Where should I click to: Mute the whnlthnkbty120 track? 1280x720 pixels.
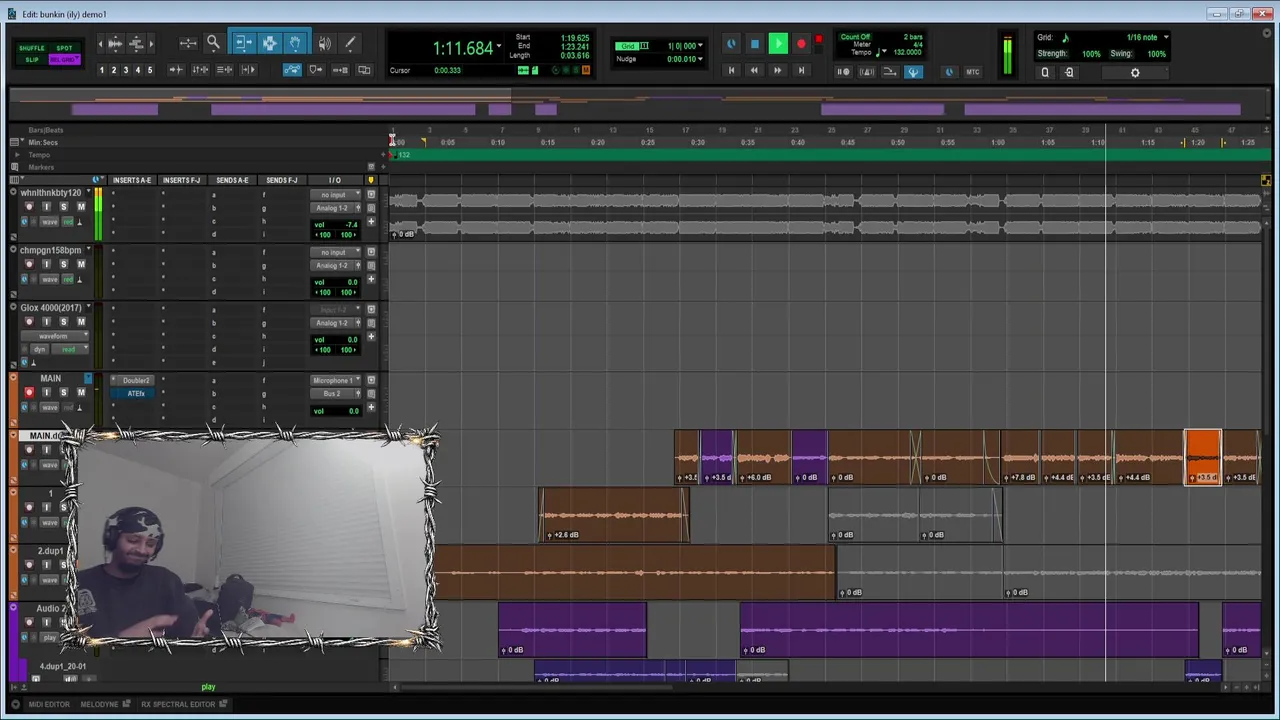pos(81,207)
